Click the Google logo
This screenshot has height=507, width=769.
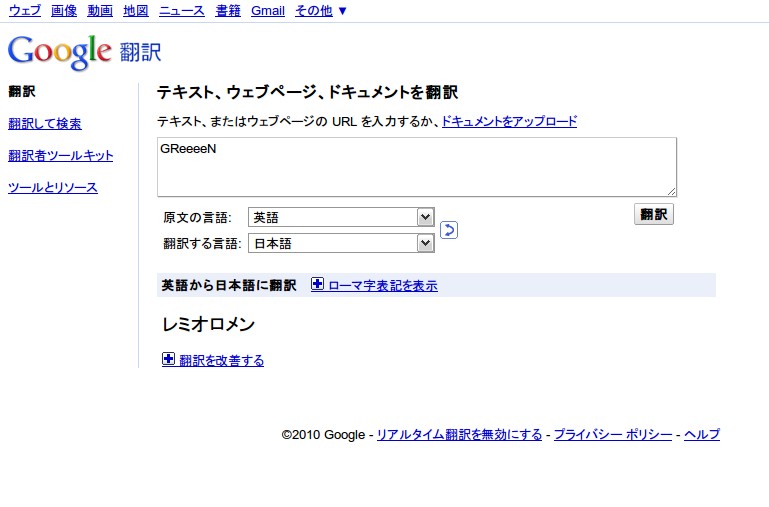point(60,52)
